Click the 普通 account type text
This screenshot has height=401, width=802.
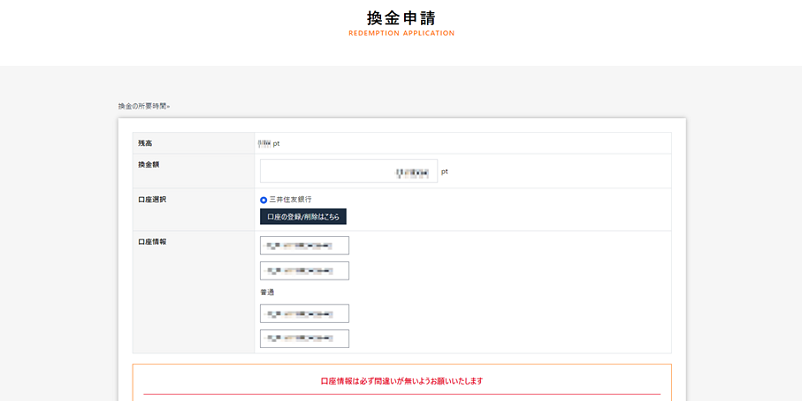(268, 292)
